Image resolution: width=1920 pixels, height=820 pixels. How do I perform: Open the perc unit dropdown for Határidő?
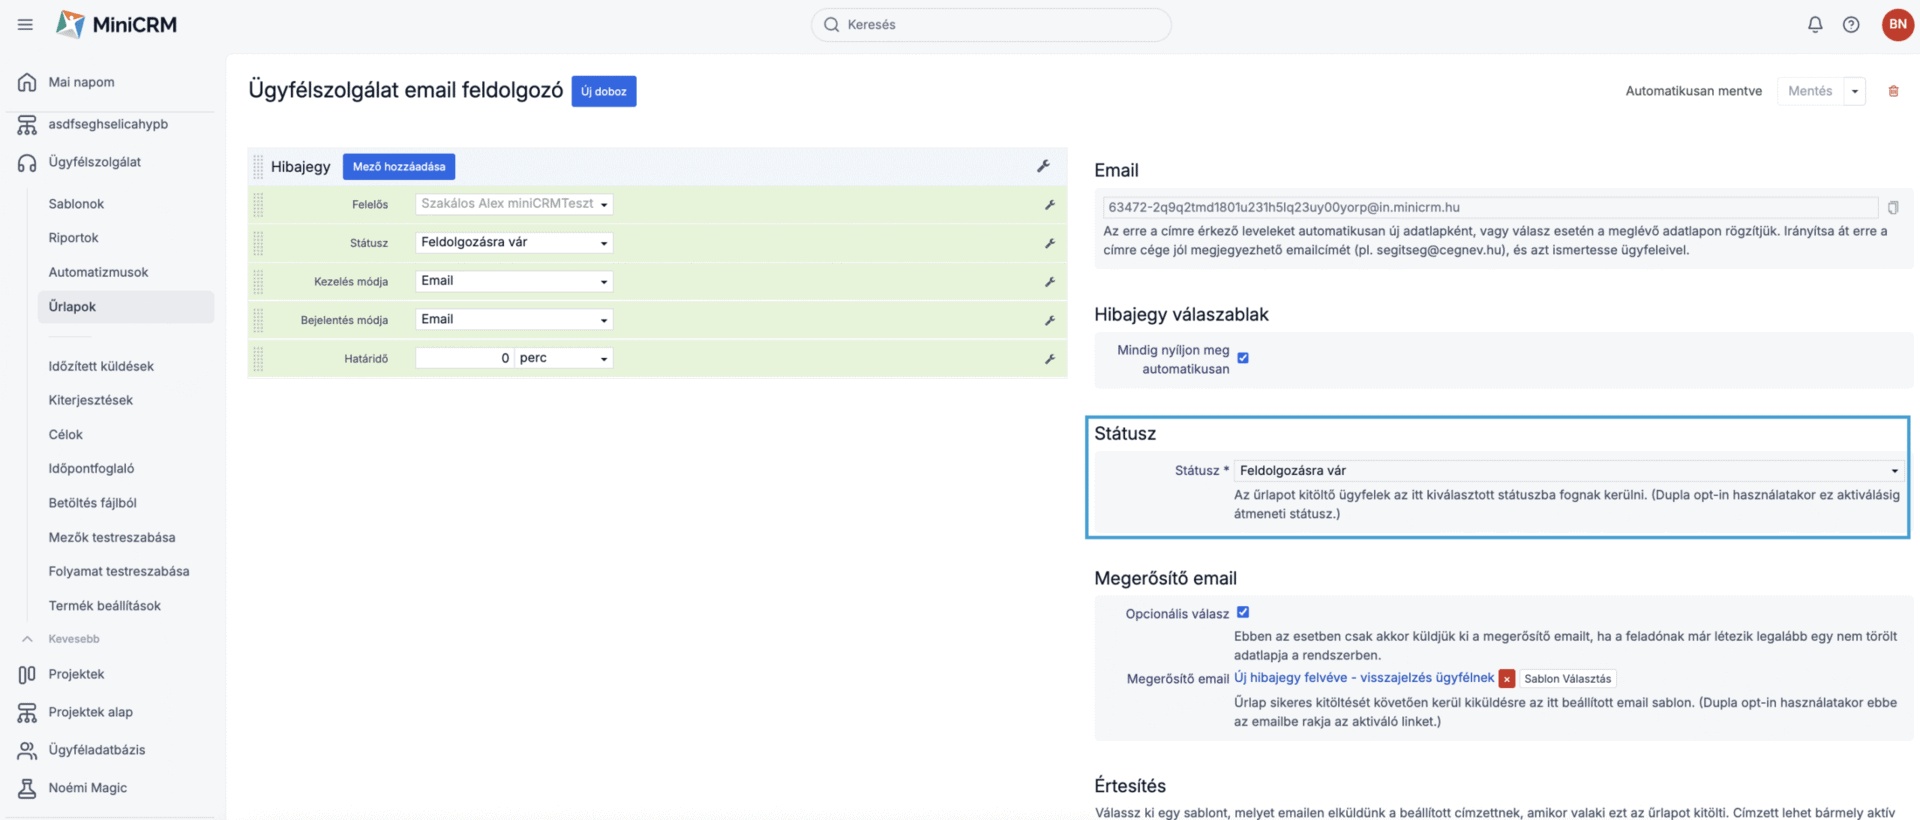tap(564, 359)
